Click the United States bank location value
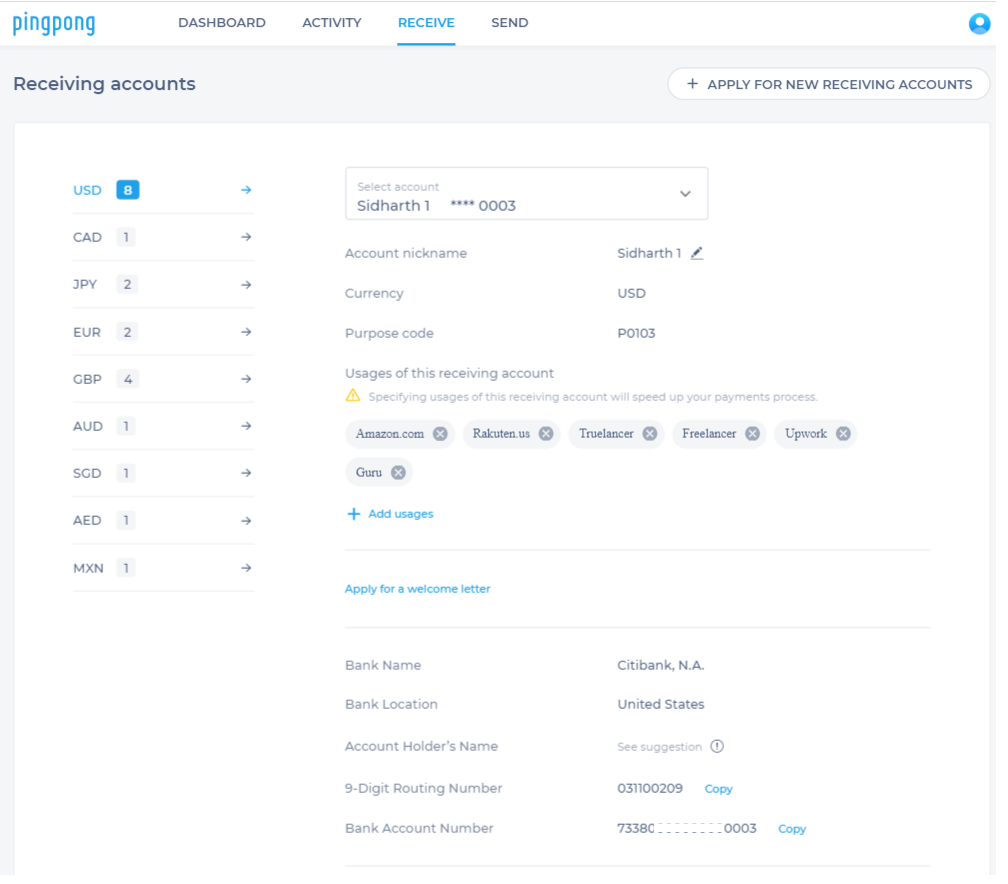Image resolution: width=1008 pixels, height=884 pixels. (x=661, y=705)
